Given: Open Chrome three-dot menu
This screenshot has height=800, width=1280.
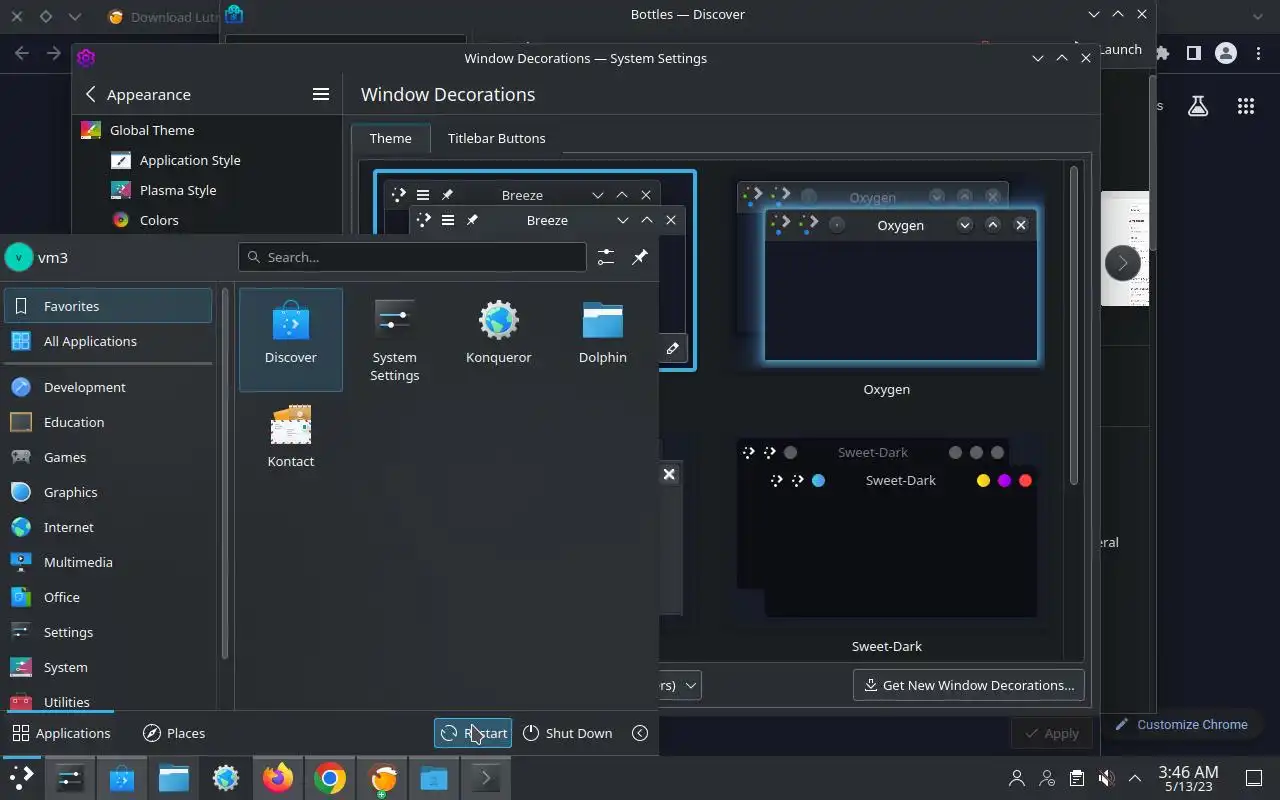Looking at the screenshot, I should pos(1258,53).
